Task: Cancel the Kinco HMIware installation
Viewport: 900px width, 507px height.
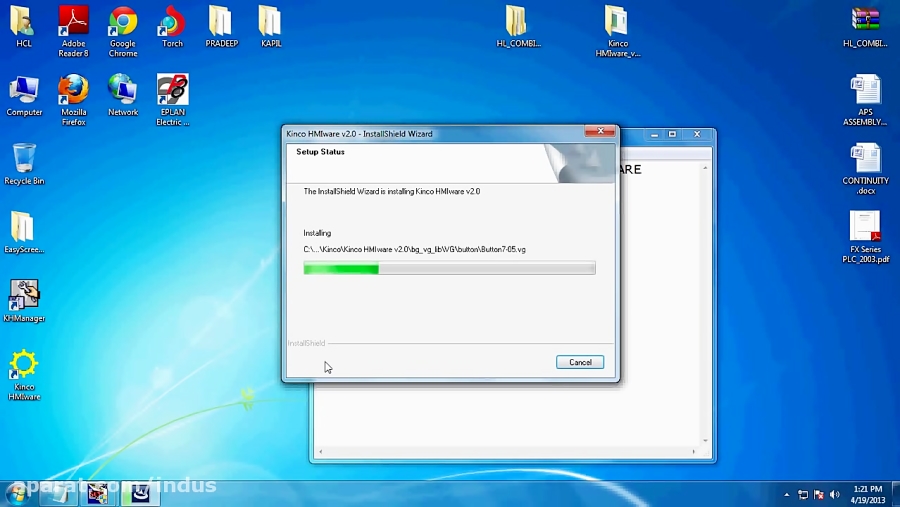Action: pyautogui.click(x=580, y=362)
